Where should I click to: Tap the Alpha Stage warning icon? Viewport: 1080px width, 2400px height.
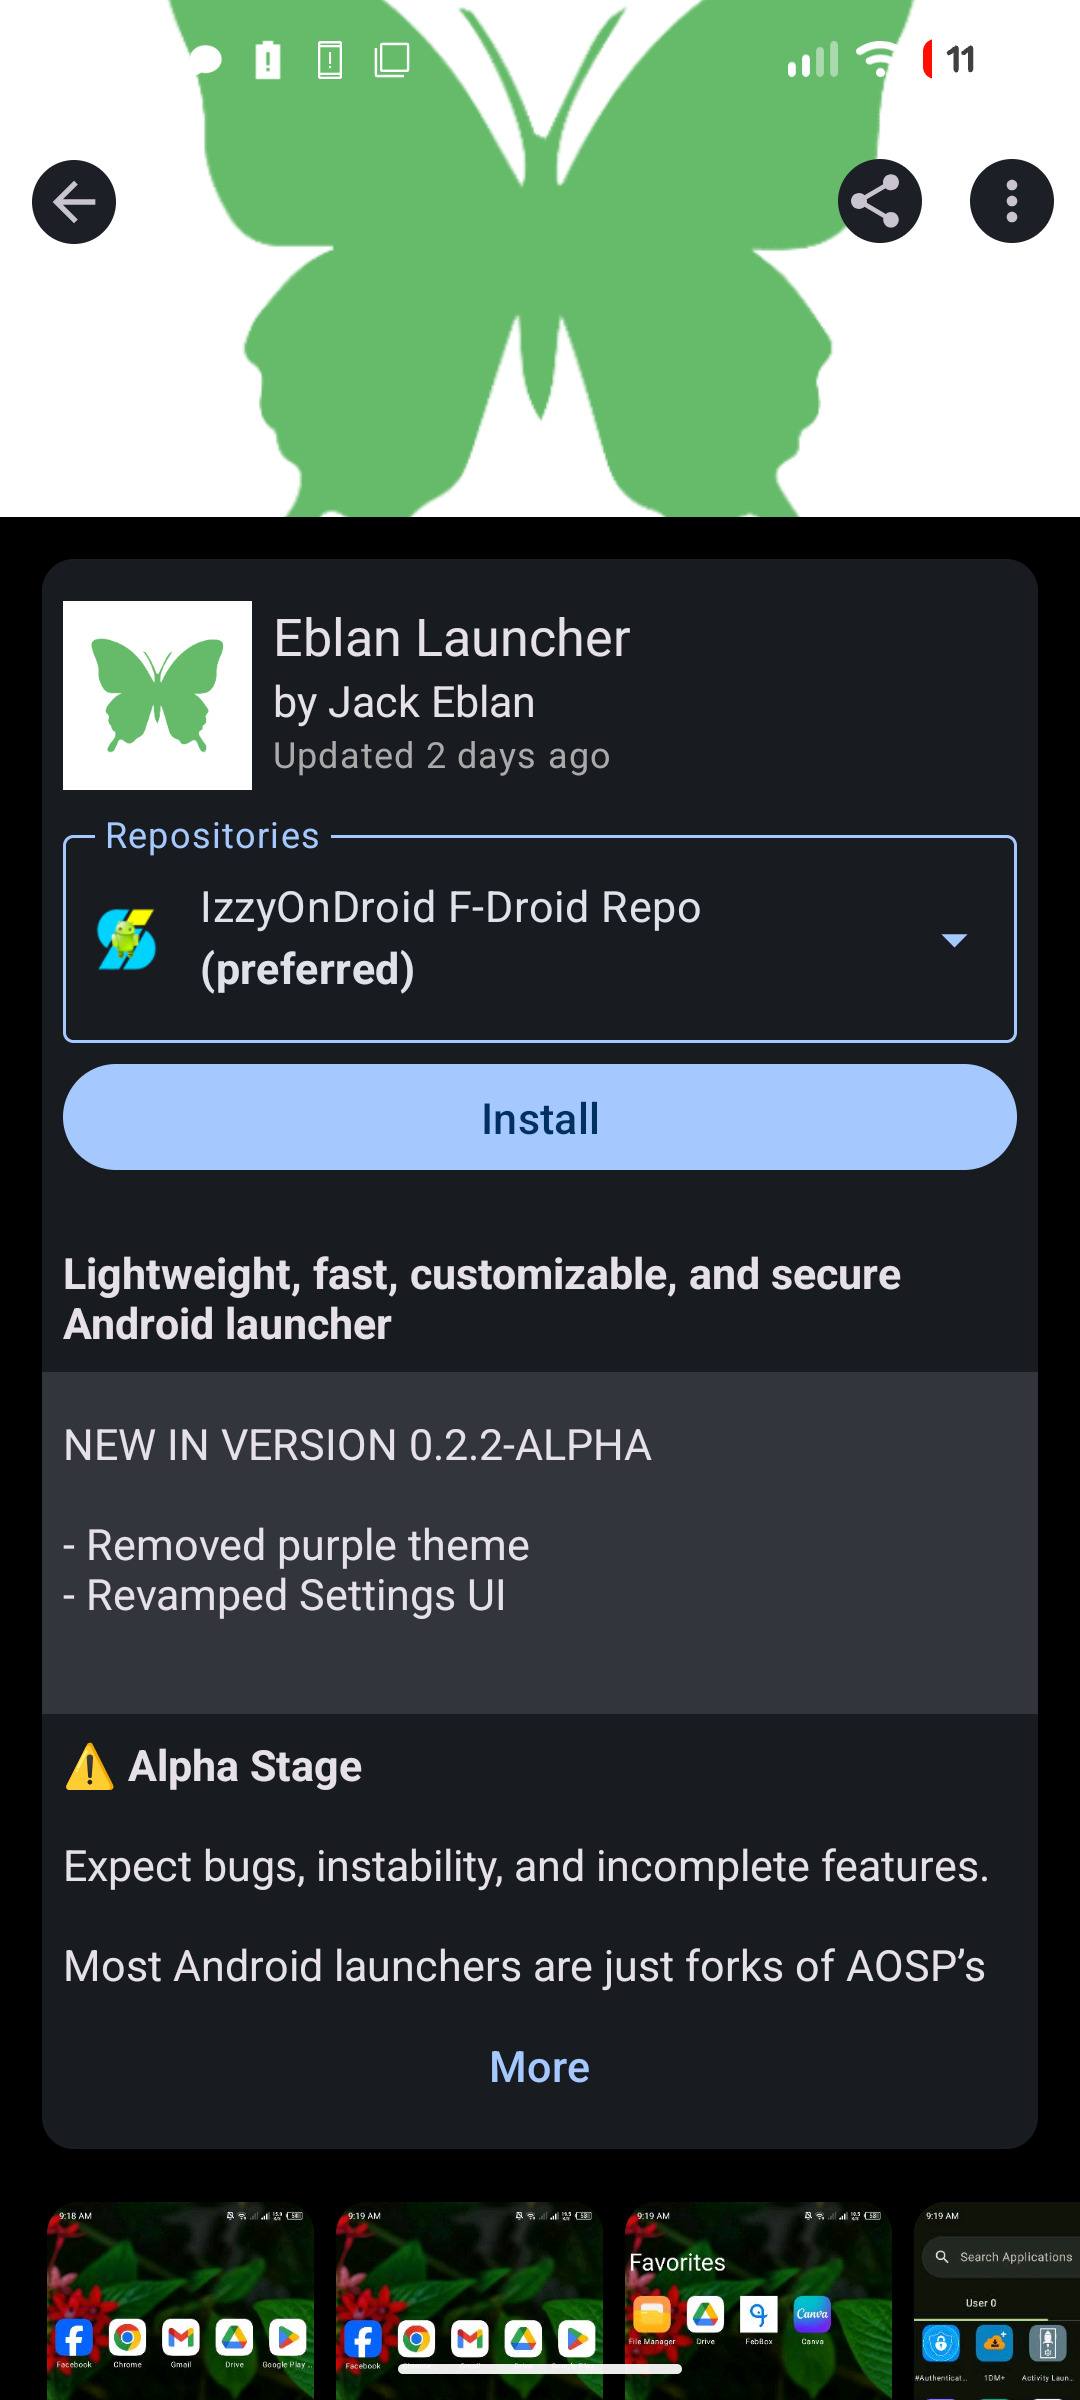tap(90, 1767)
